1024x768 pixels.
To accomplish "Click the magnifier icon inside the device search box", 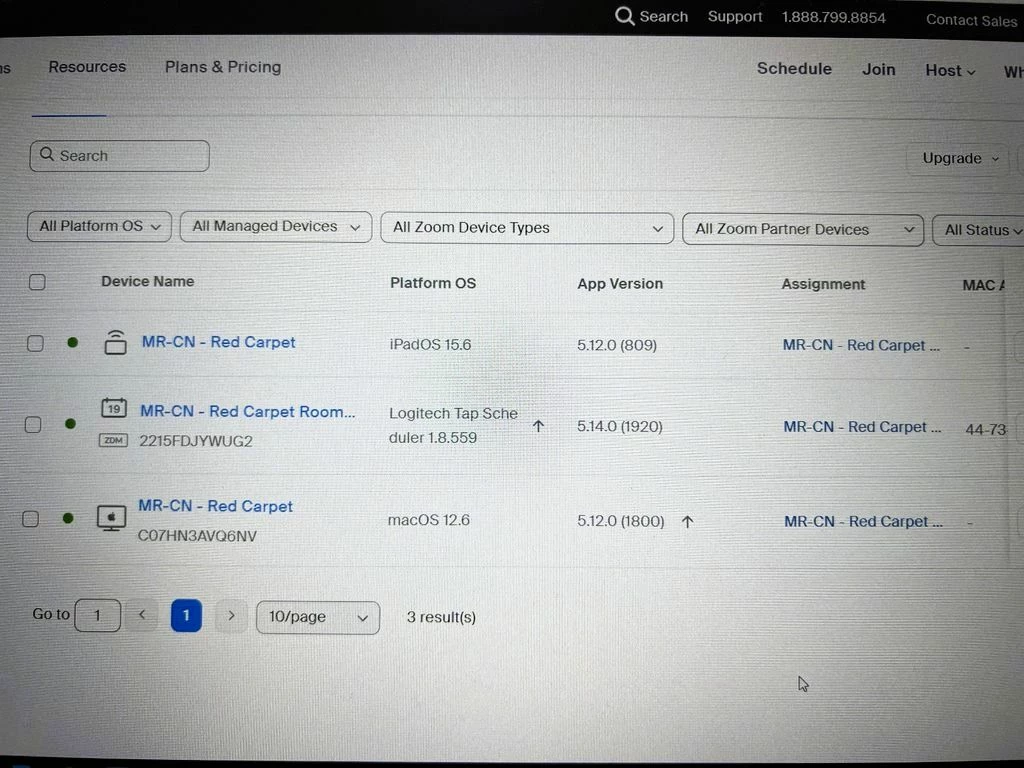I will 46,154.
